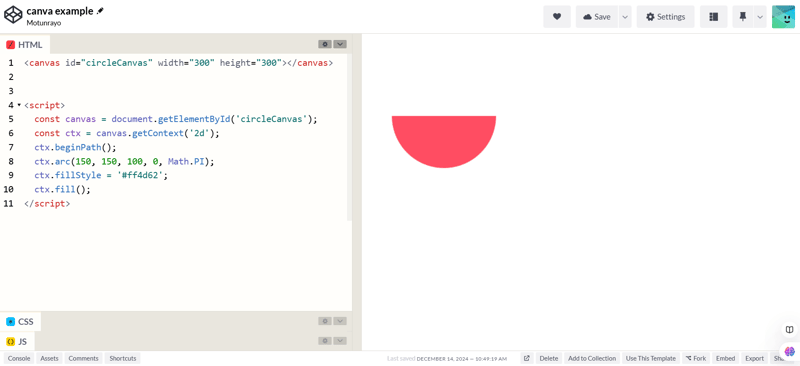
Task: Pin this pen with the pin icon
Action: pos(742,17)
